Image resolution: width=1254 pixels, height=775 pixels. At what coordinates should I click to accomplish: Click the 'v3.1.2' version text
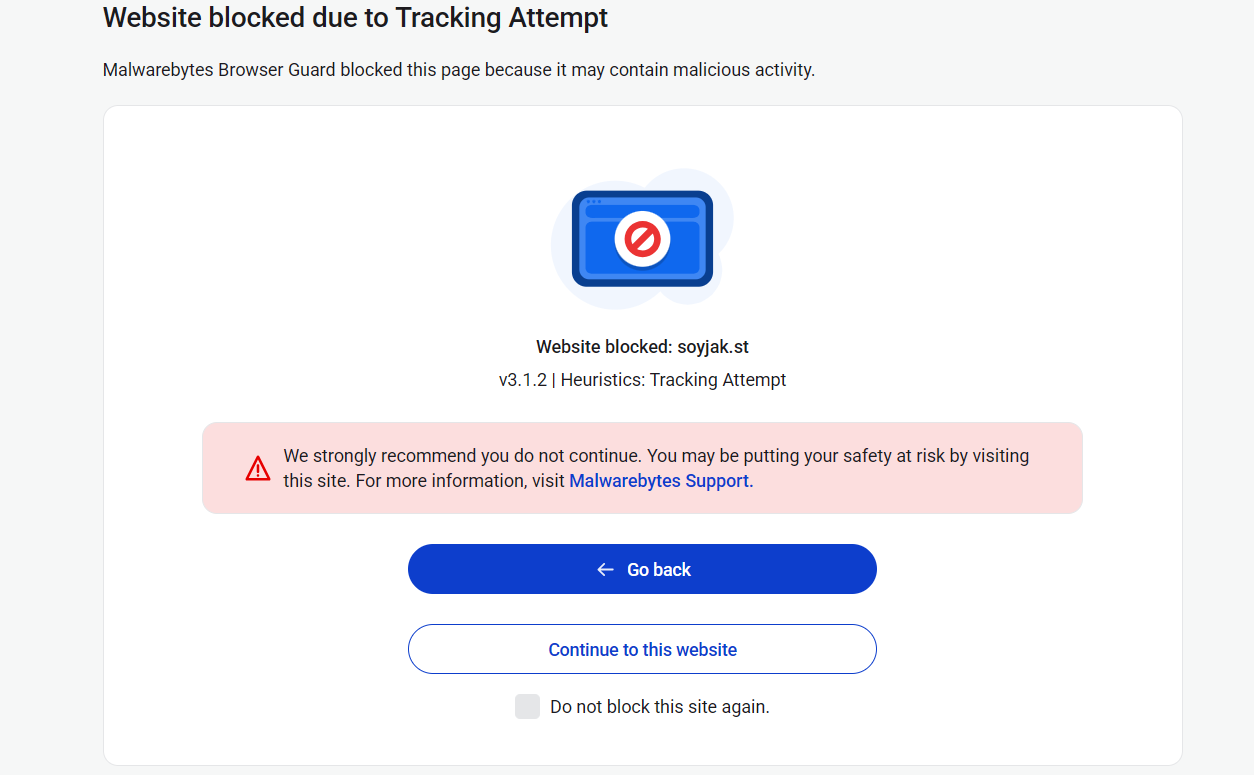[522, 380]
